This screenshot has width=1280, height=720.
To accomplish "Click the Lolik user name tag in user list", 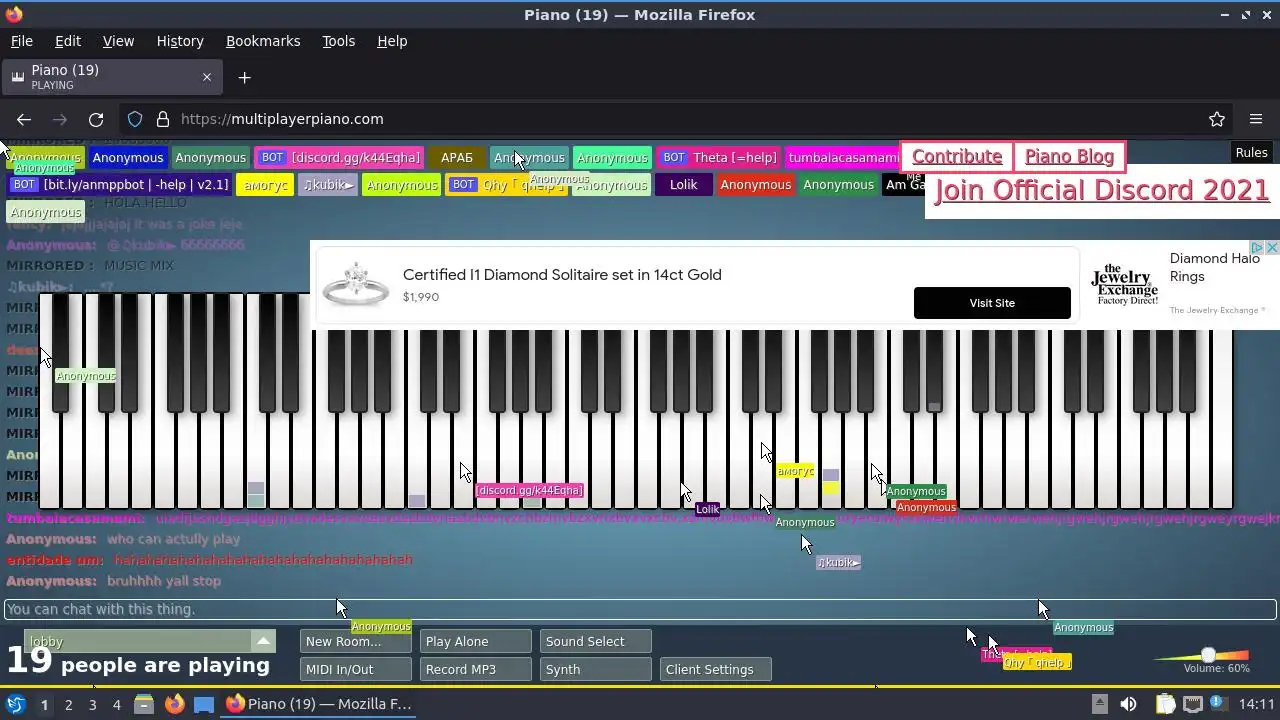I will point(684,184).
